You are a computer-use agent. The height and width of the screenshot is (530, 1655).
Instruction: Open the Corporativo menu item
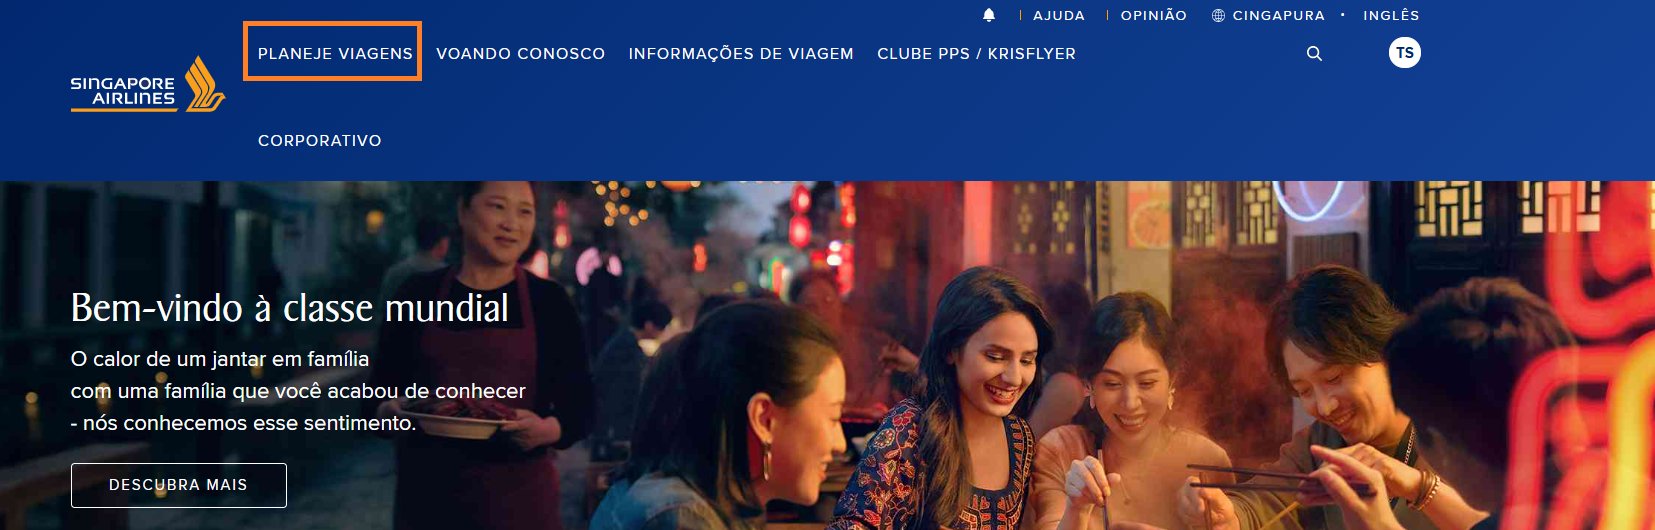point(320,141)
